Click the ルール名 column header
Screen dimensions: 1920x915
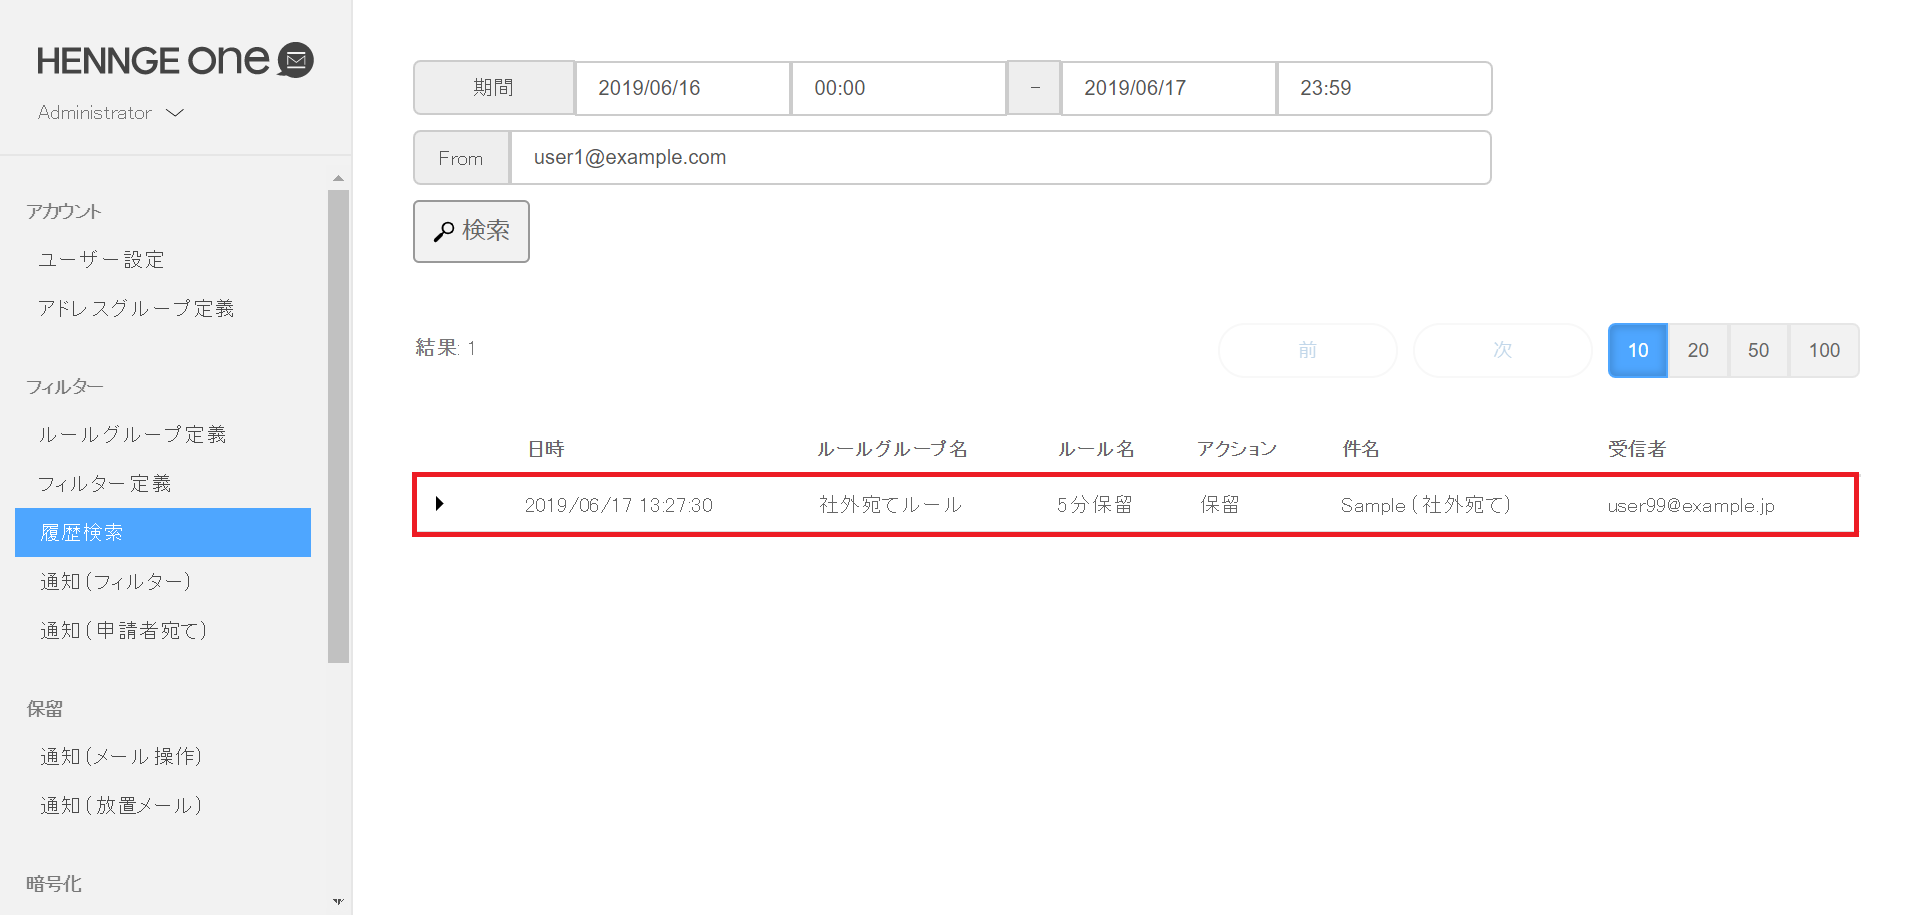(1096, 449)
